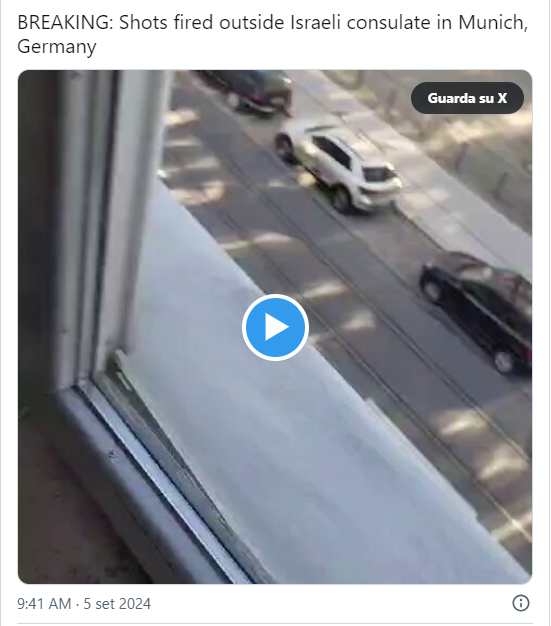Click the black car in the video
The image size is (551, 626).
tap(476, 311)
